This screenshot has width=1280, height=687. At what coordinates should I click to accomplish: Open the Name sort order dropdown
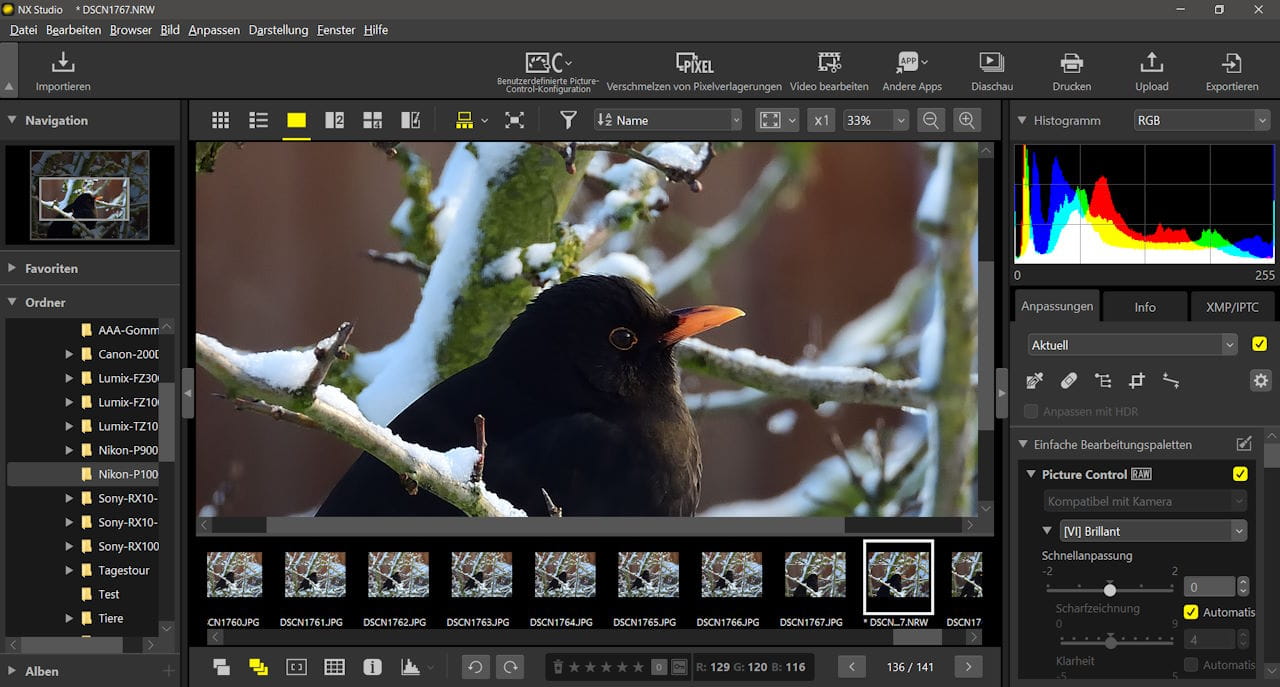tap(668, 120)
